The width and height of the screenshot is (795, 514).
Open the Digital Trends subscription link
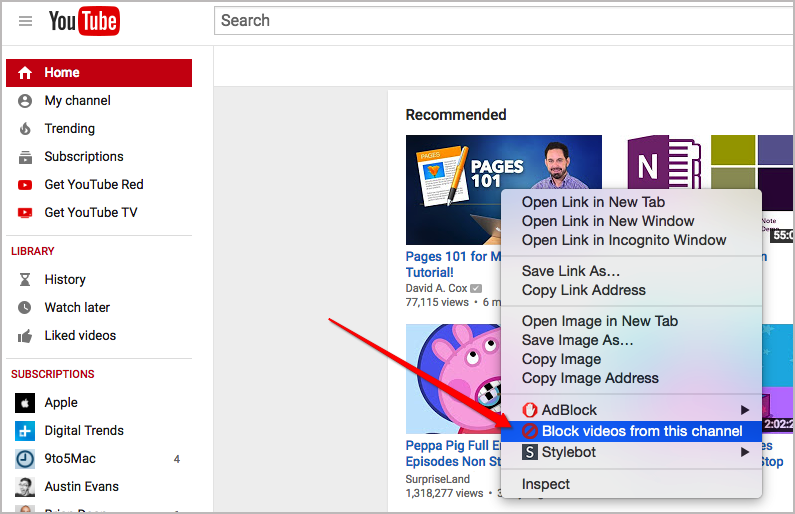pyautogui.click(x=84, y=430)
